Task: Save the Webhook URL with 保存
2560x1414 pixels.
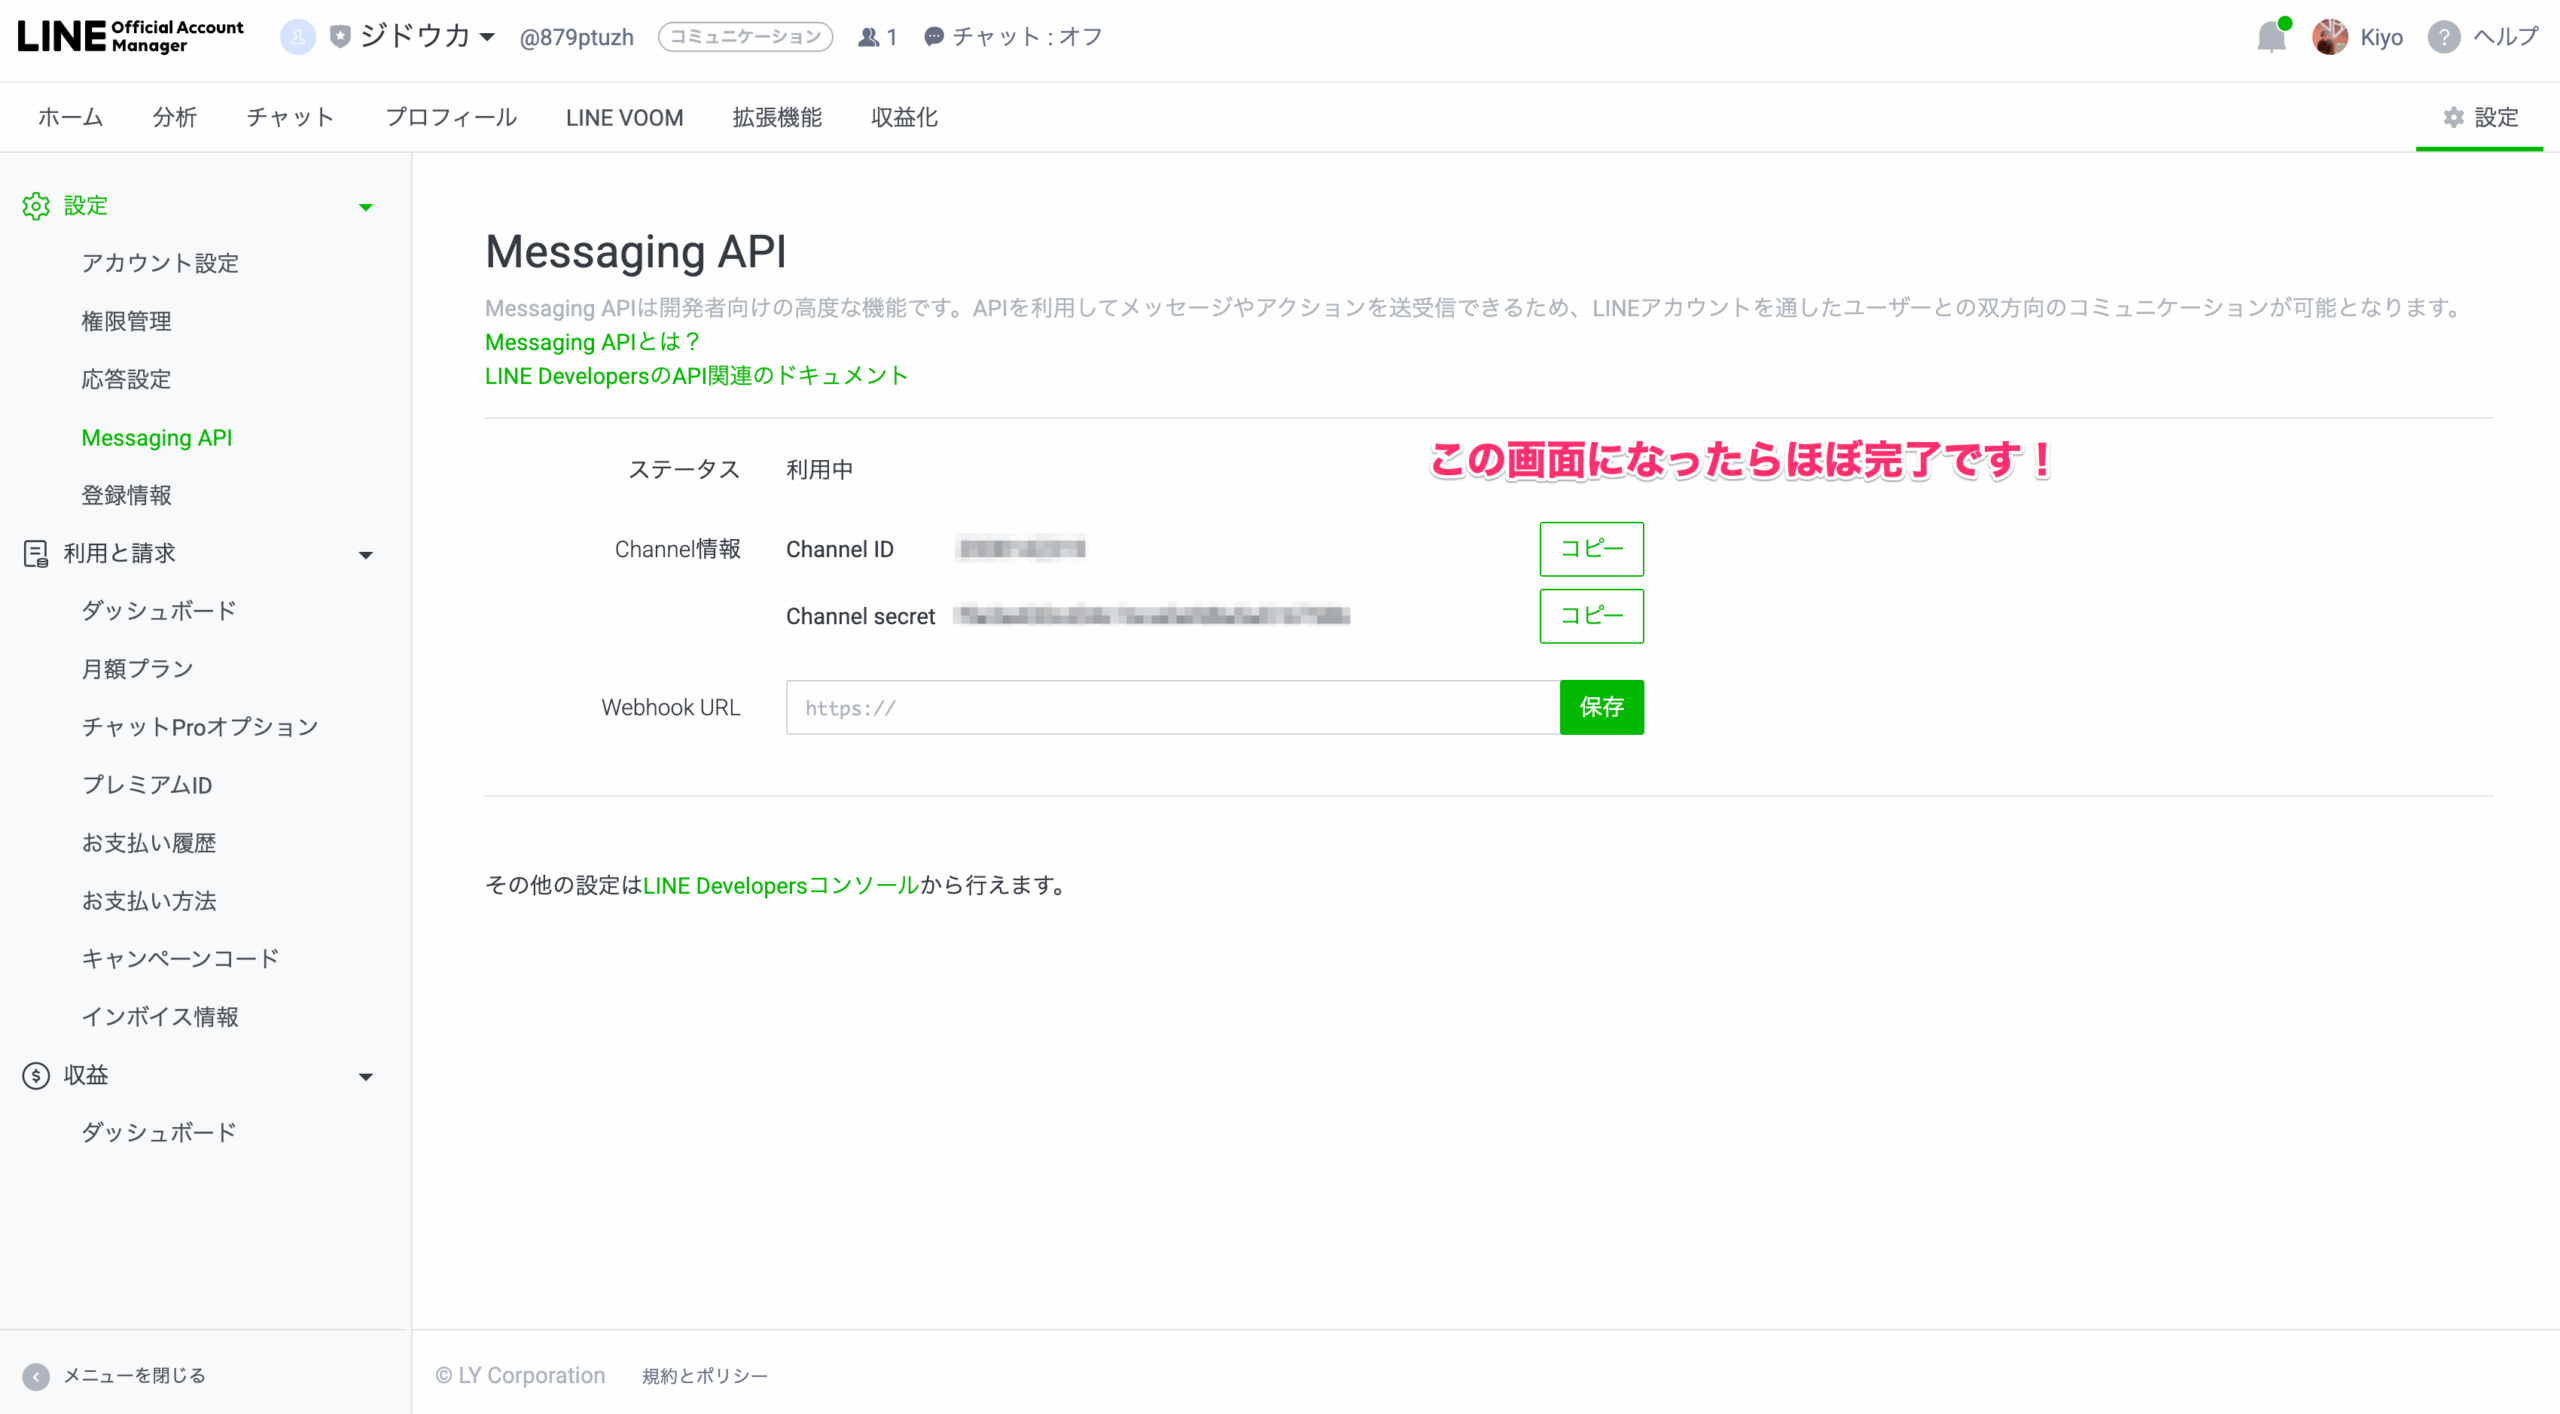Action: (1601, 708)
